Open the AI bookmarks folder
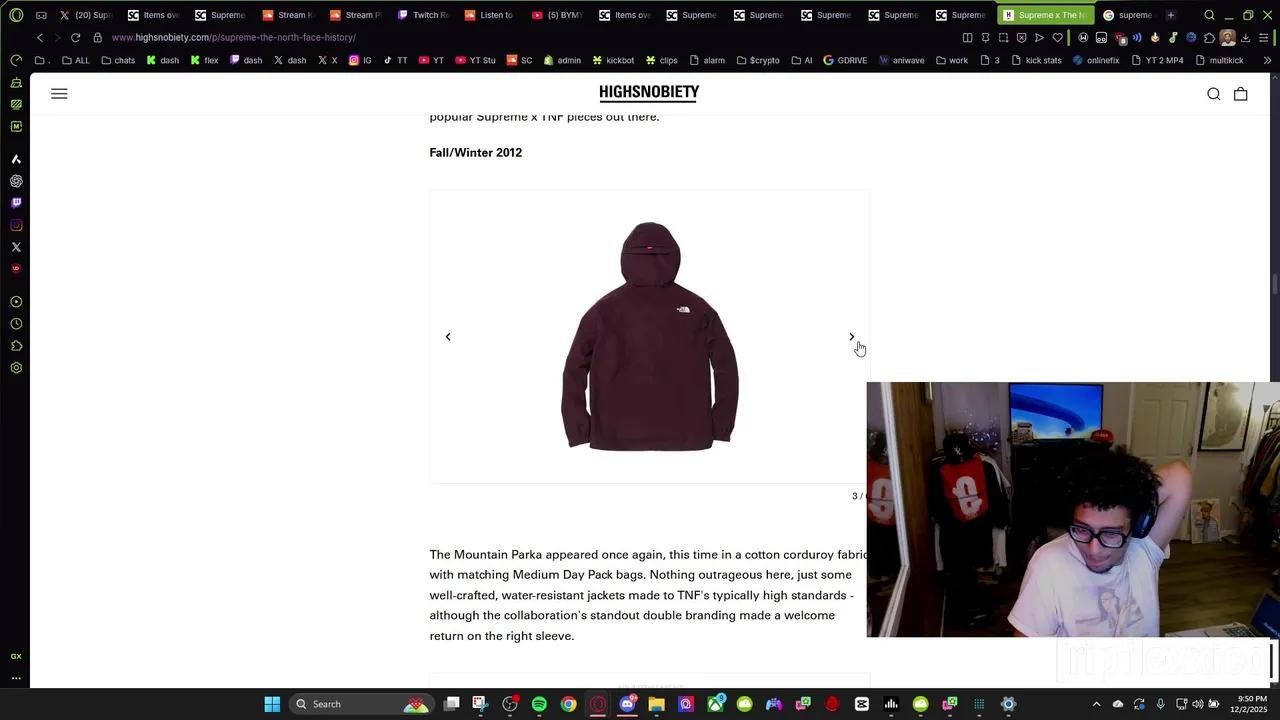The image size is (1280, 720). click(802, 60)
